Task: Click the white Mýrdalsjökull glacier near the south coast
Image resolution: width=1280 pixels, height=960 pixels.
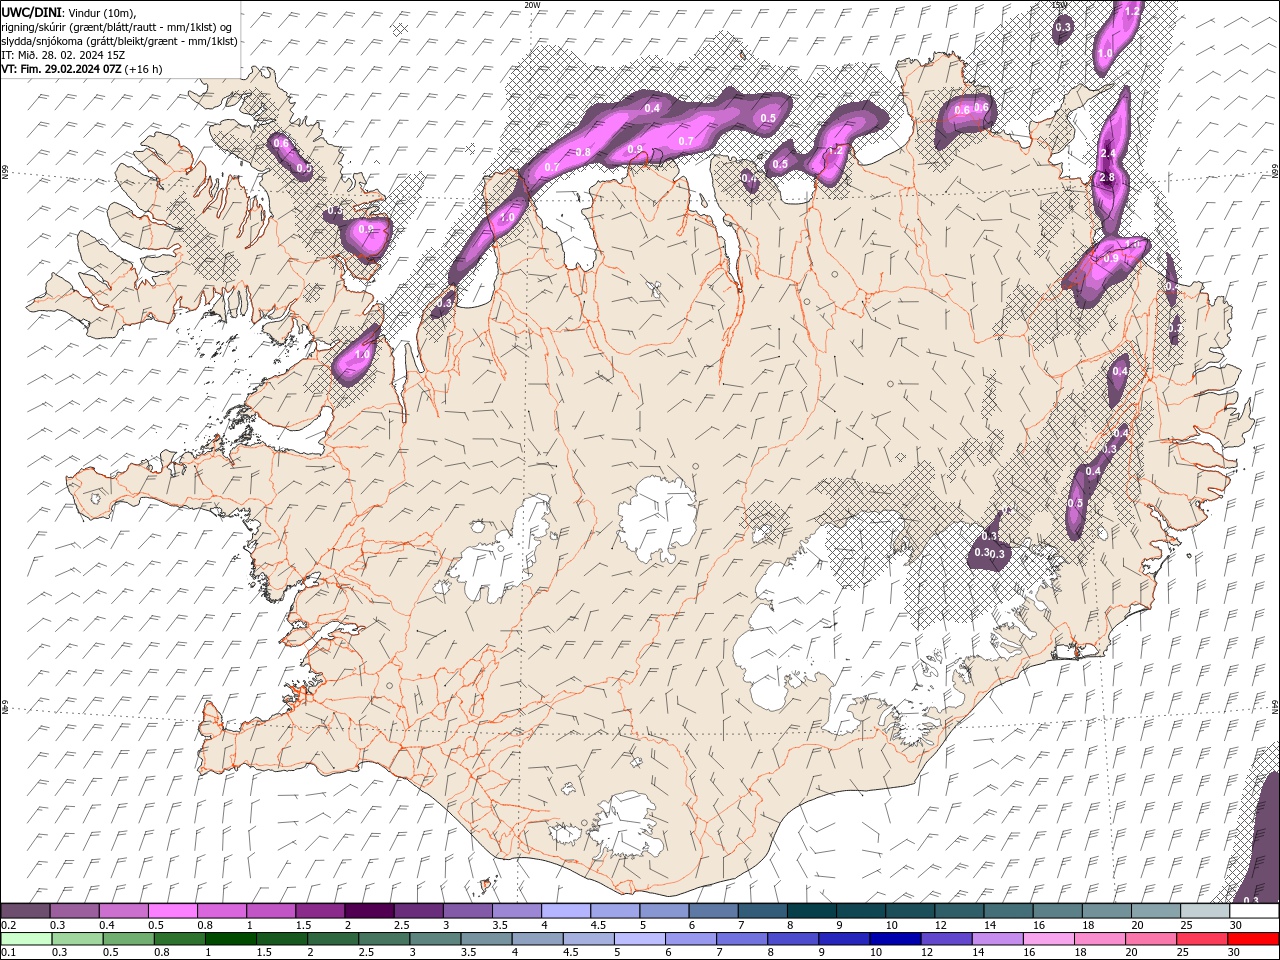Action: 627,825
